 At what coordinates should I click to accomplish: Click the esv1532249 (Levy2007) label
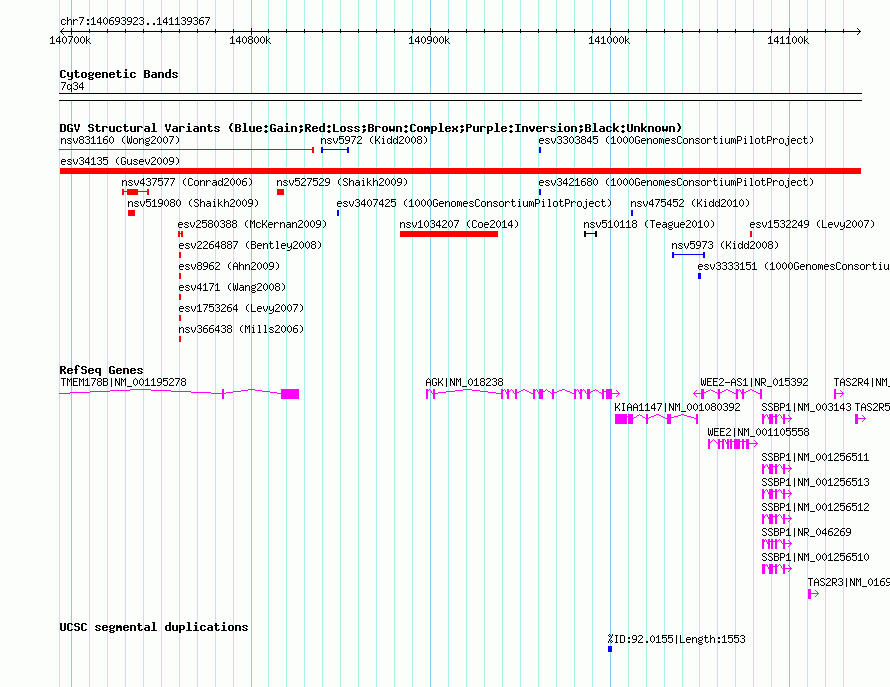(812, 224)
